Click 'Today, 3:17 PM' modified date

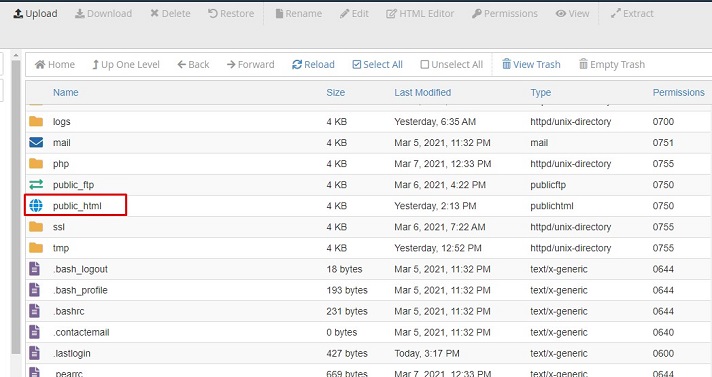pyautogui.click(x=427, y=353)
